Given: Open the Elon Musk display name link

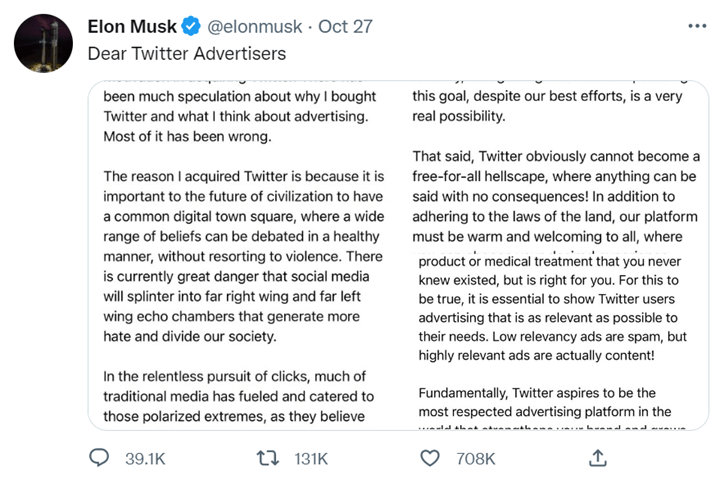Looking at the screenshot, I should pyautogui.click(x=132, y=26).
